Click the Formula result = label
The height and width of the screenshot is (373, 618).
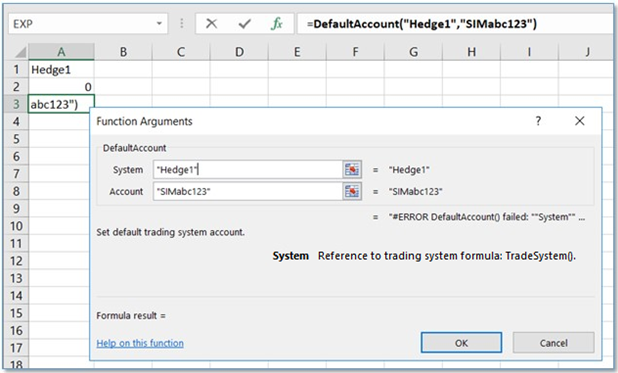tap(131, 315)
